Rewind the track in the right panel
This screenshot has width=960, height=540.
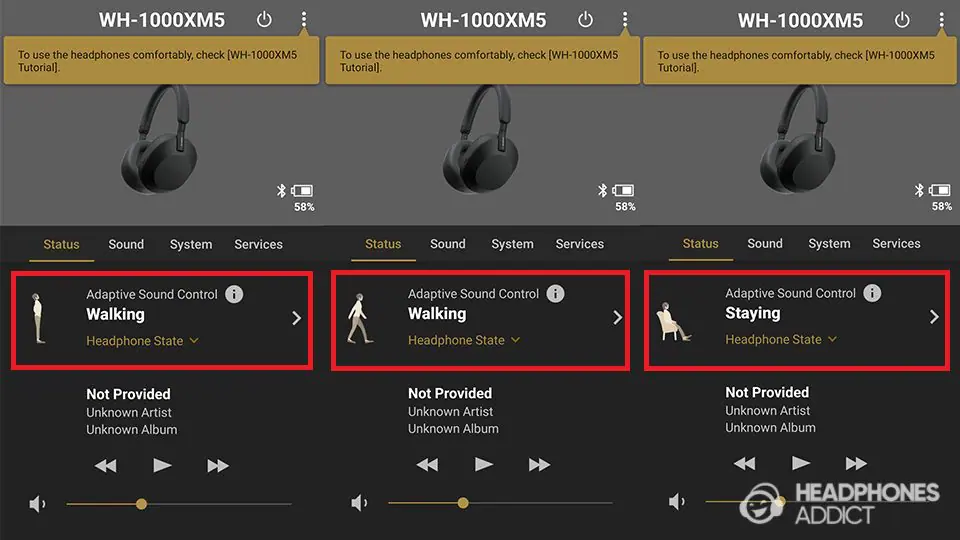click(744, 463)
